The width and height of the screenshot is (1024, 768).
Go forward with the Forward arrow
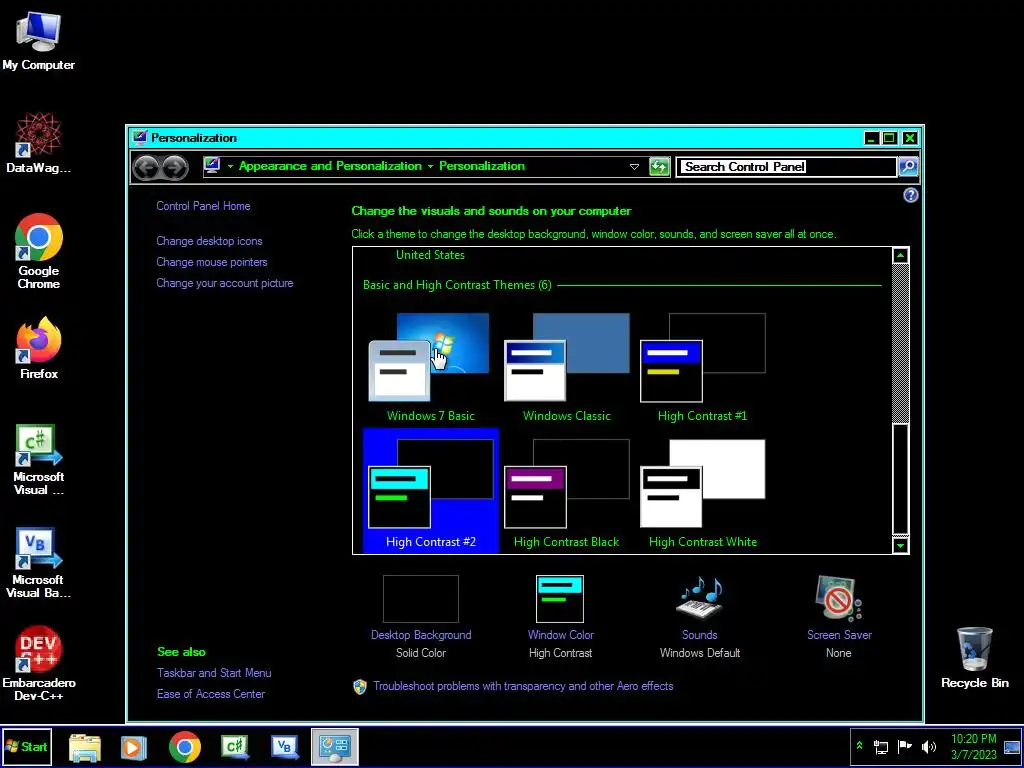point(174,167)
